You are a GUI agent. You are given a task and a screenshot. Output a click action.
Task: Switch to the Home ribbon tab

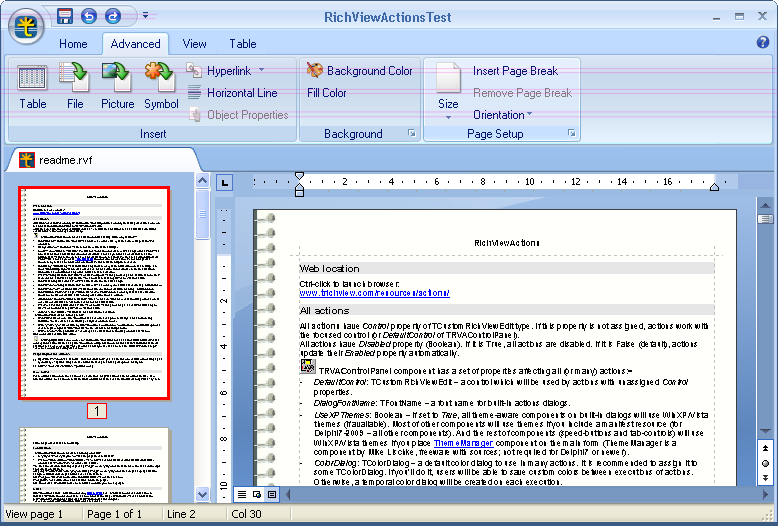pos(73,44)
